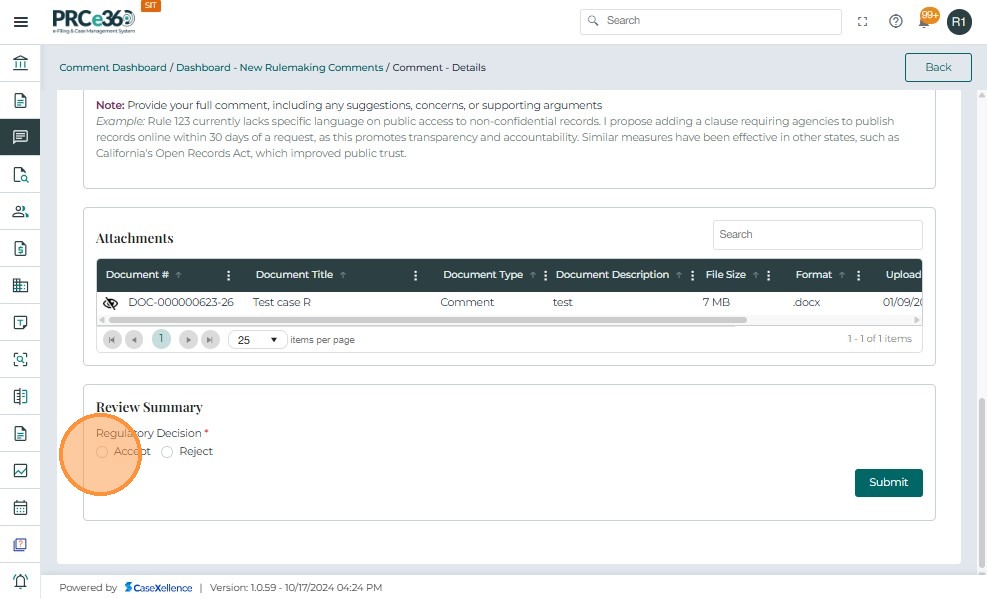Viewport: 987px width, 599px height.
Task: Open Document Title column menu
Action: [x=416, y=275]
